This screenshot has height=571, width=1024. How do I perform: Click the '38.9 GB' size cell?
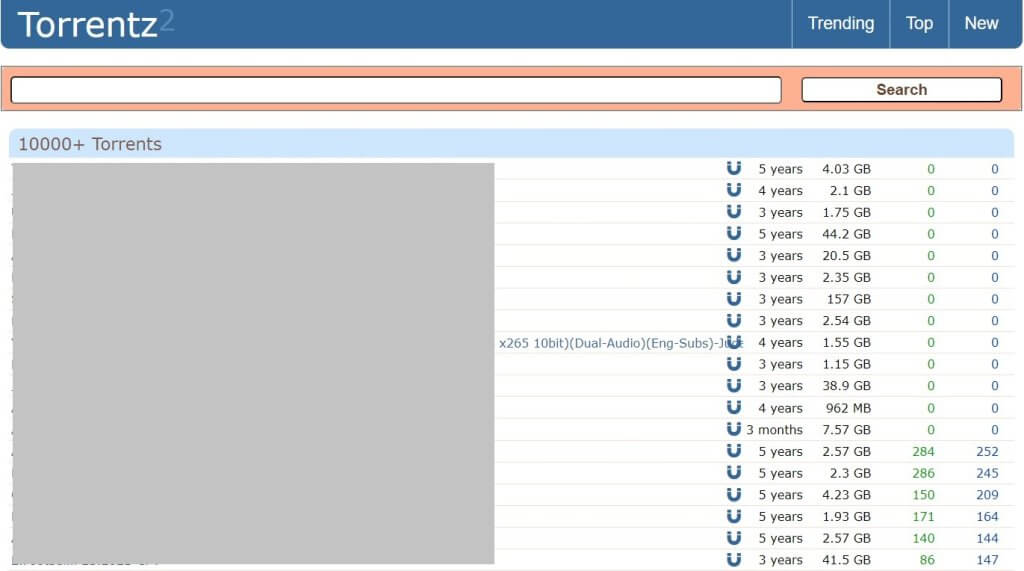click(846, 386)
